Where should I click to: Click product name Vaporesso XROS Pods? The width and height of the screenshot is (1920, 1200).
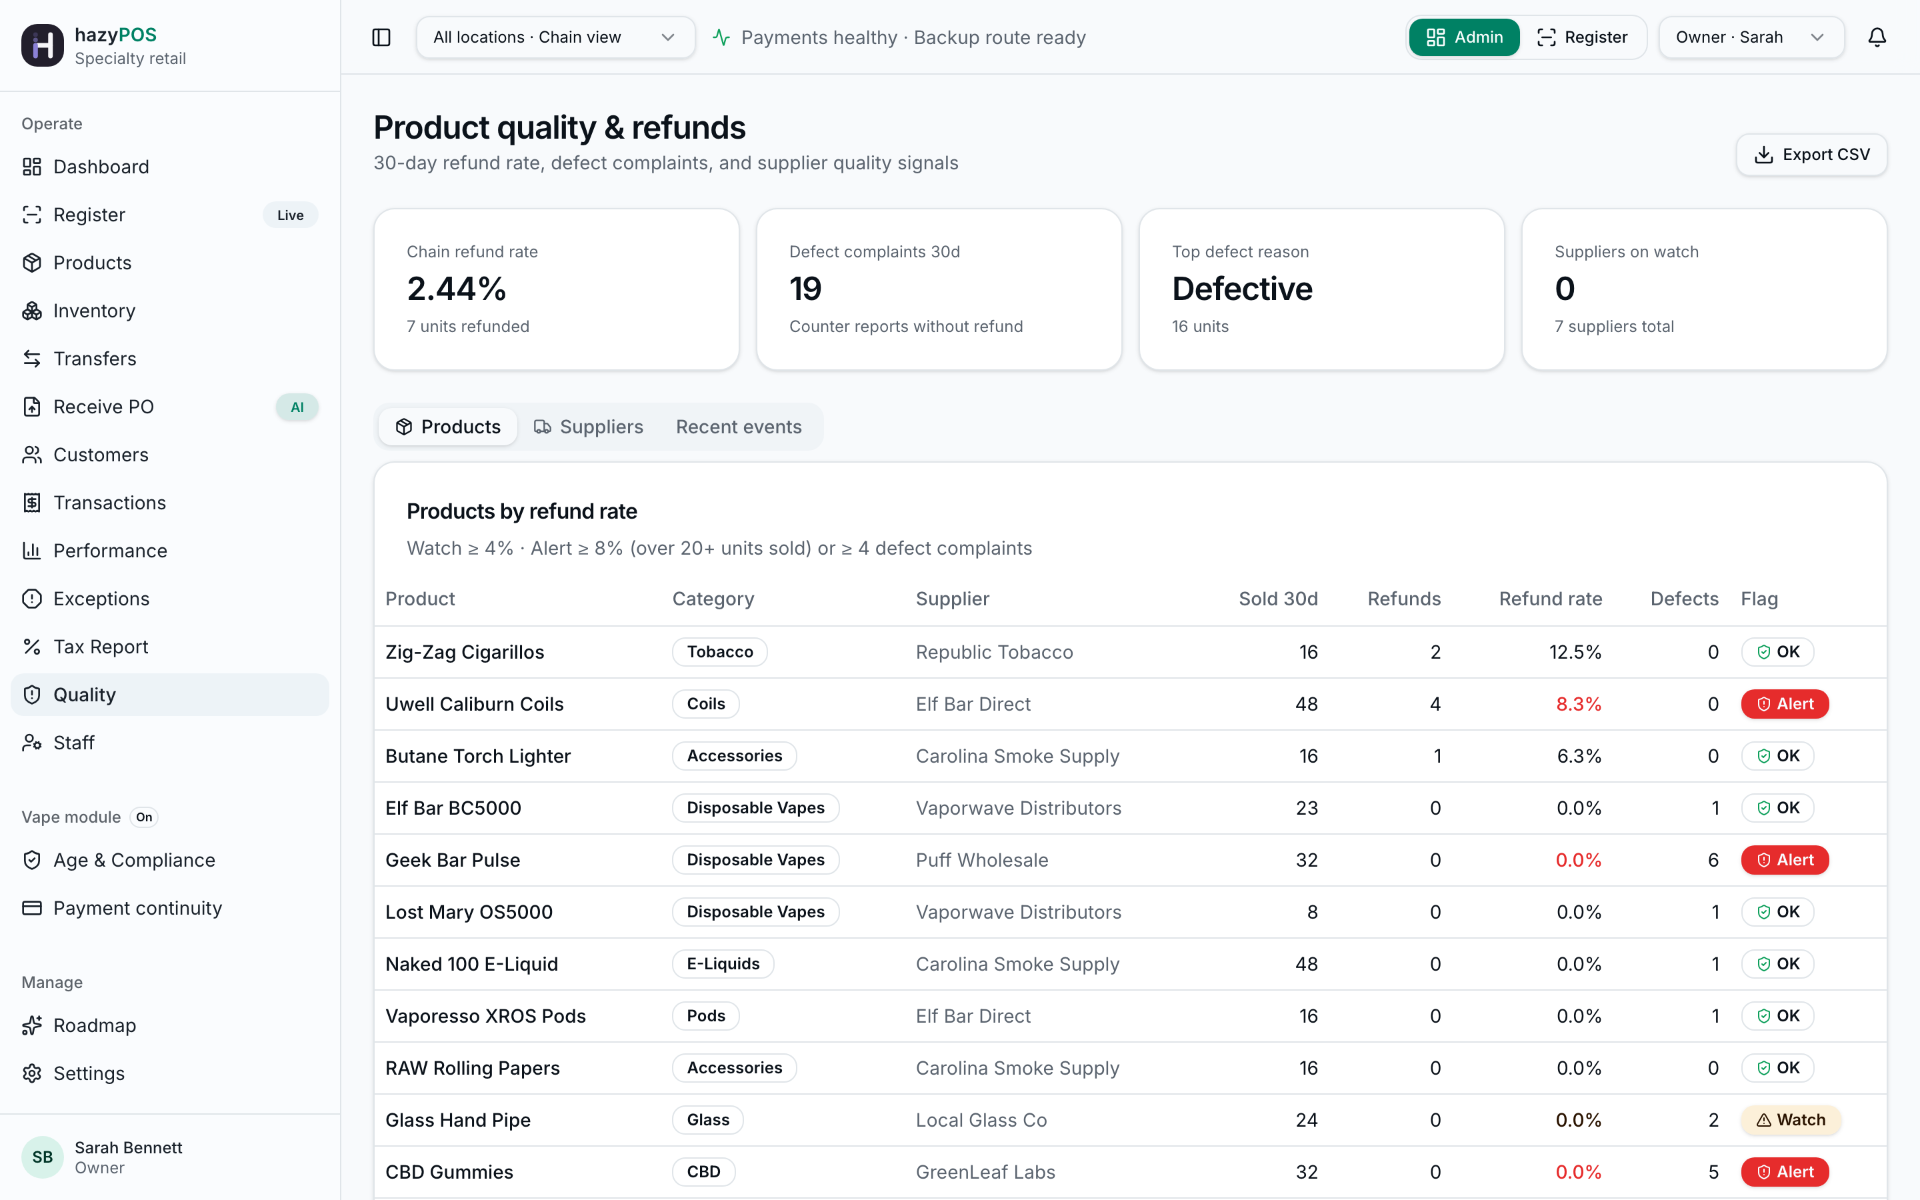pos(486,1016)
